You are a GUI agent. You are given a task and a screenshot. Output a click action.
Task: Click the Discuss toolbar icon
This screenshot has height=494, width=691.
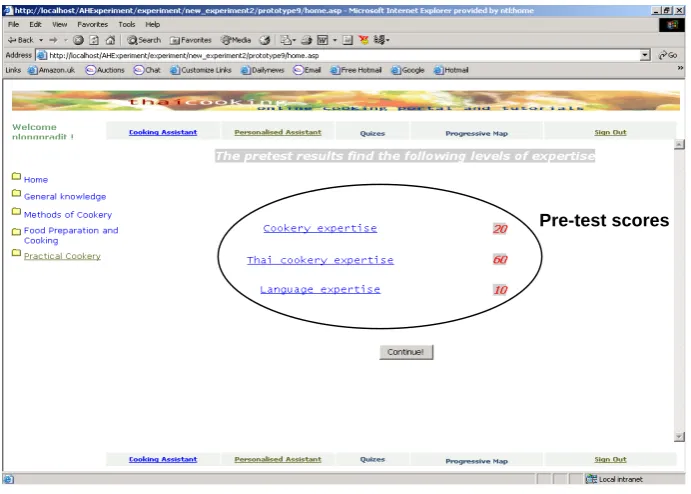point(348,40)
